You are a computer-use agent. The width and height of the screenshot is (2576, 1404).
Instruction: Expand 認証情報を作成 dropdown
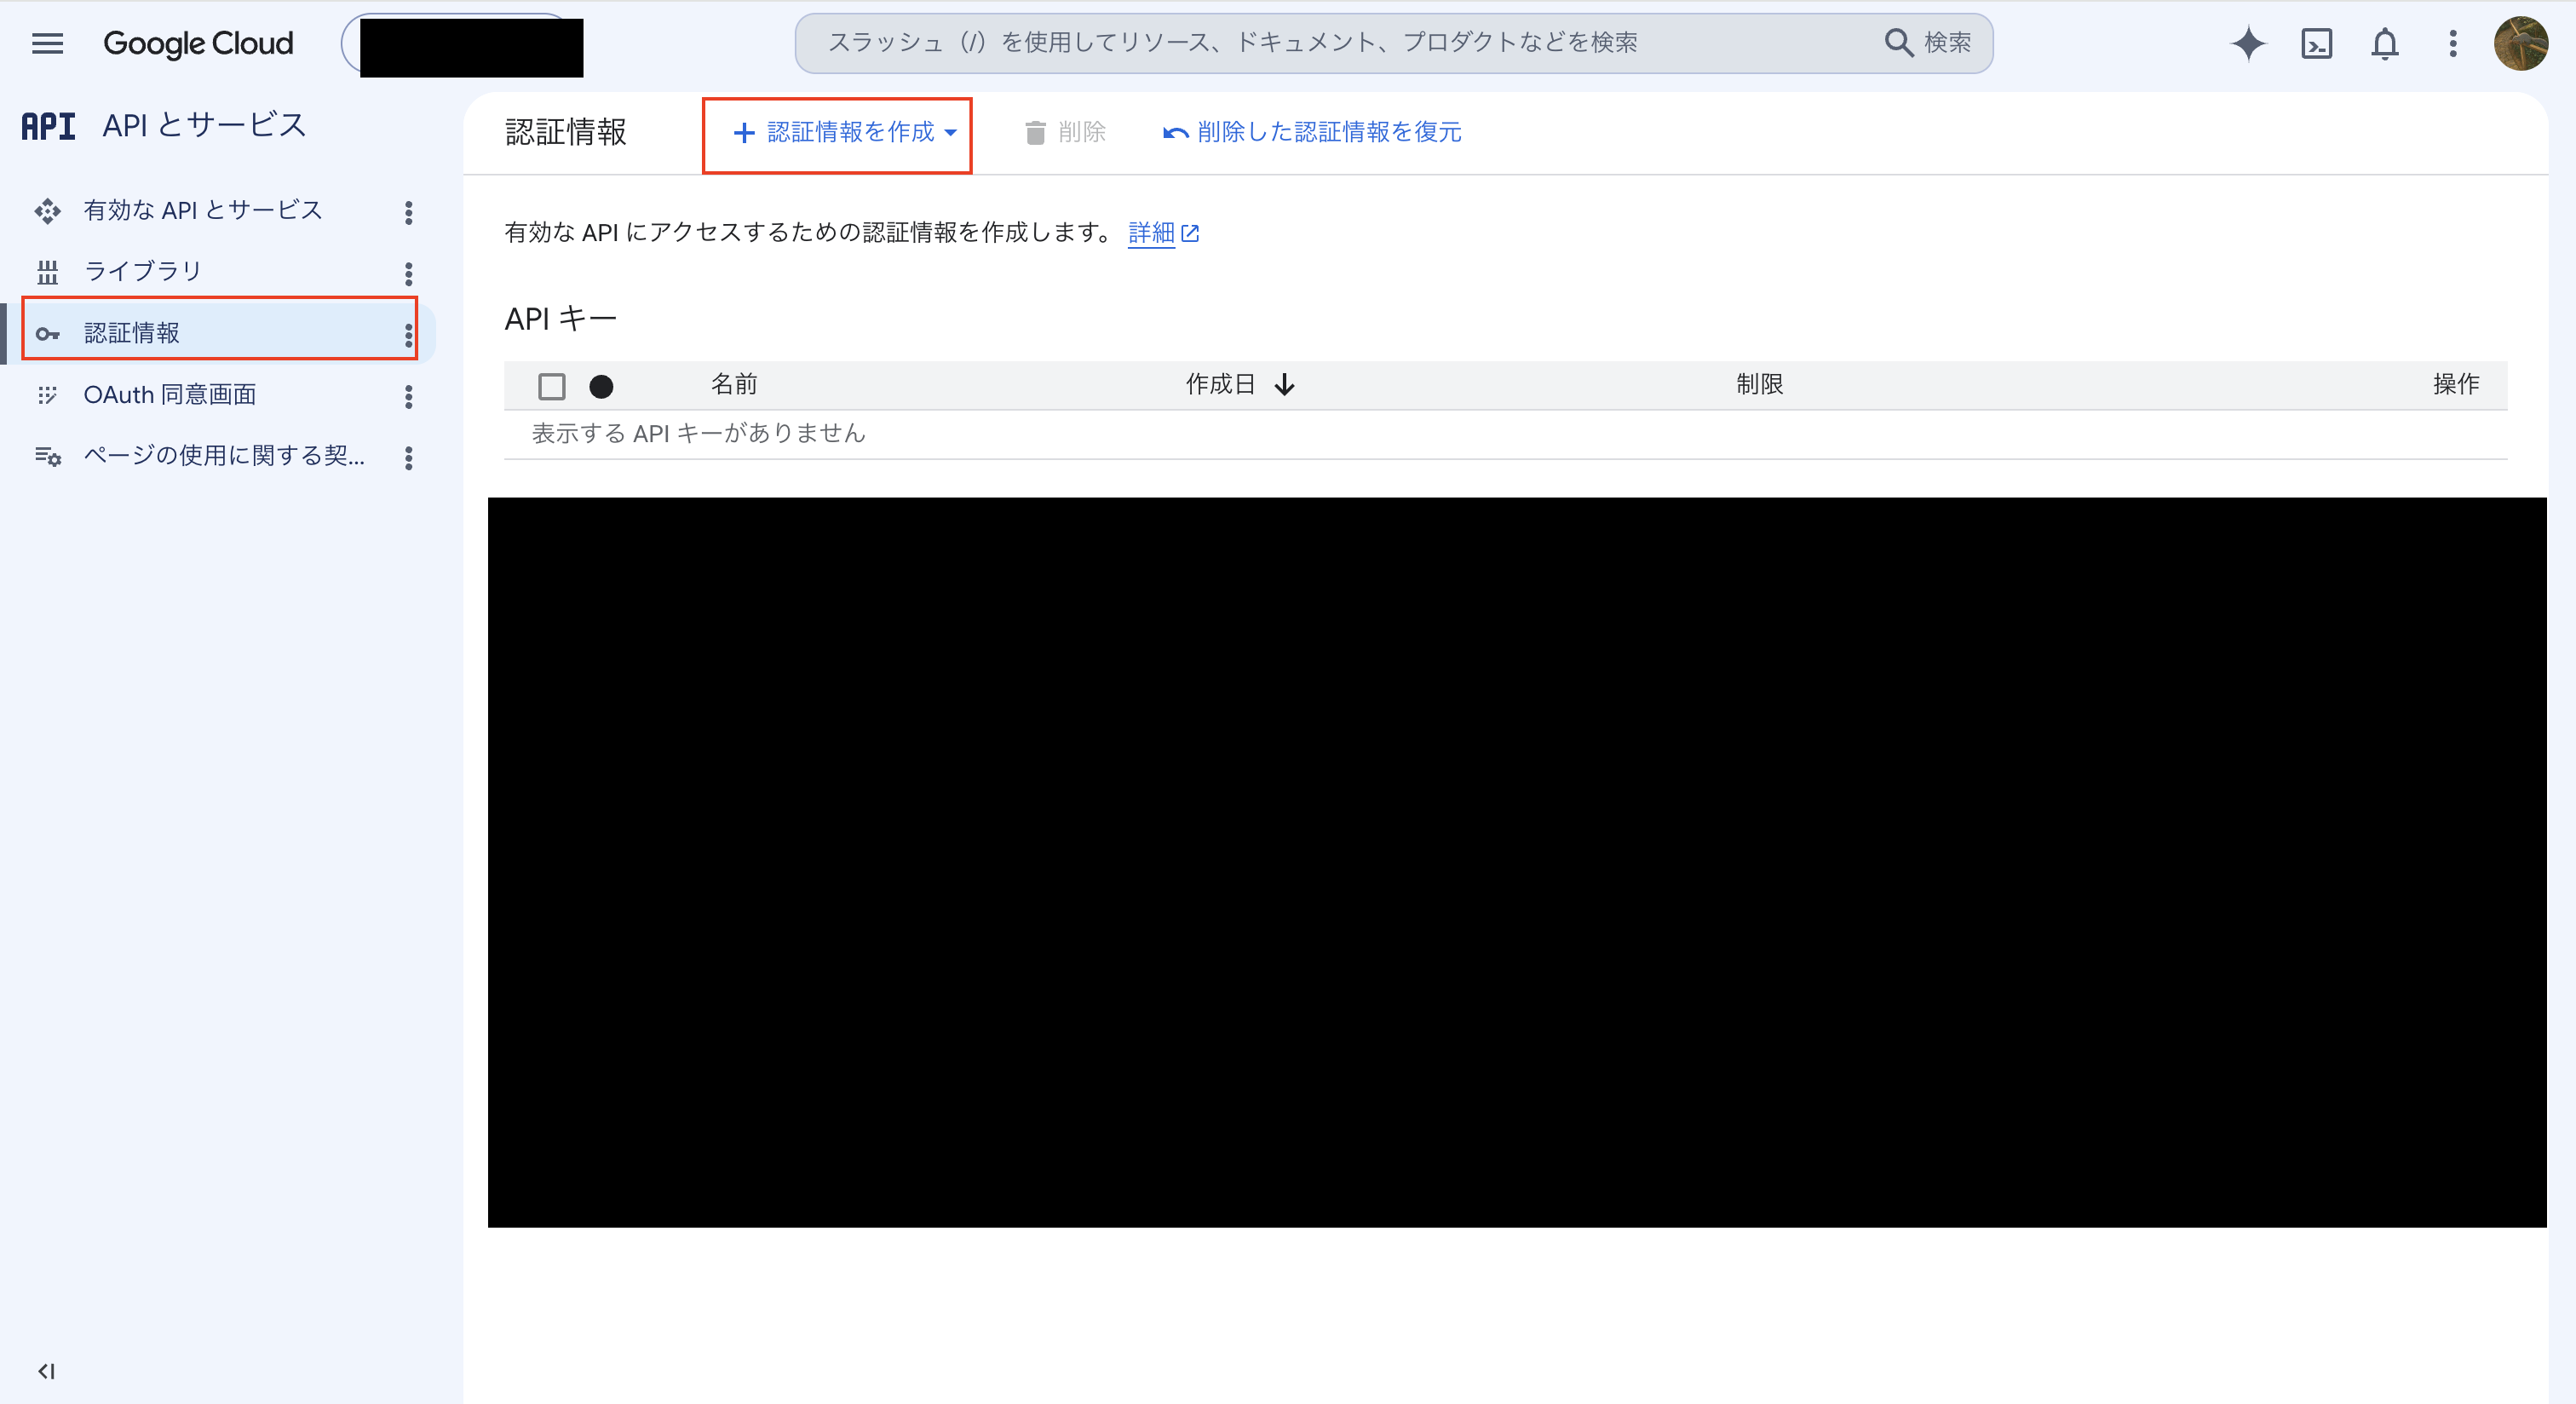844,132
